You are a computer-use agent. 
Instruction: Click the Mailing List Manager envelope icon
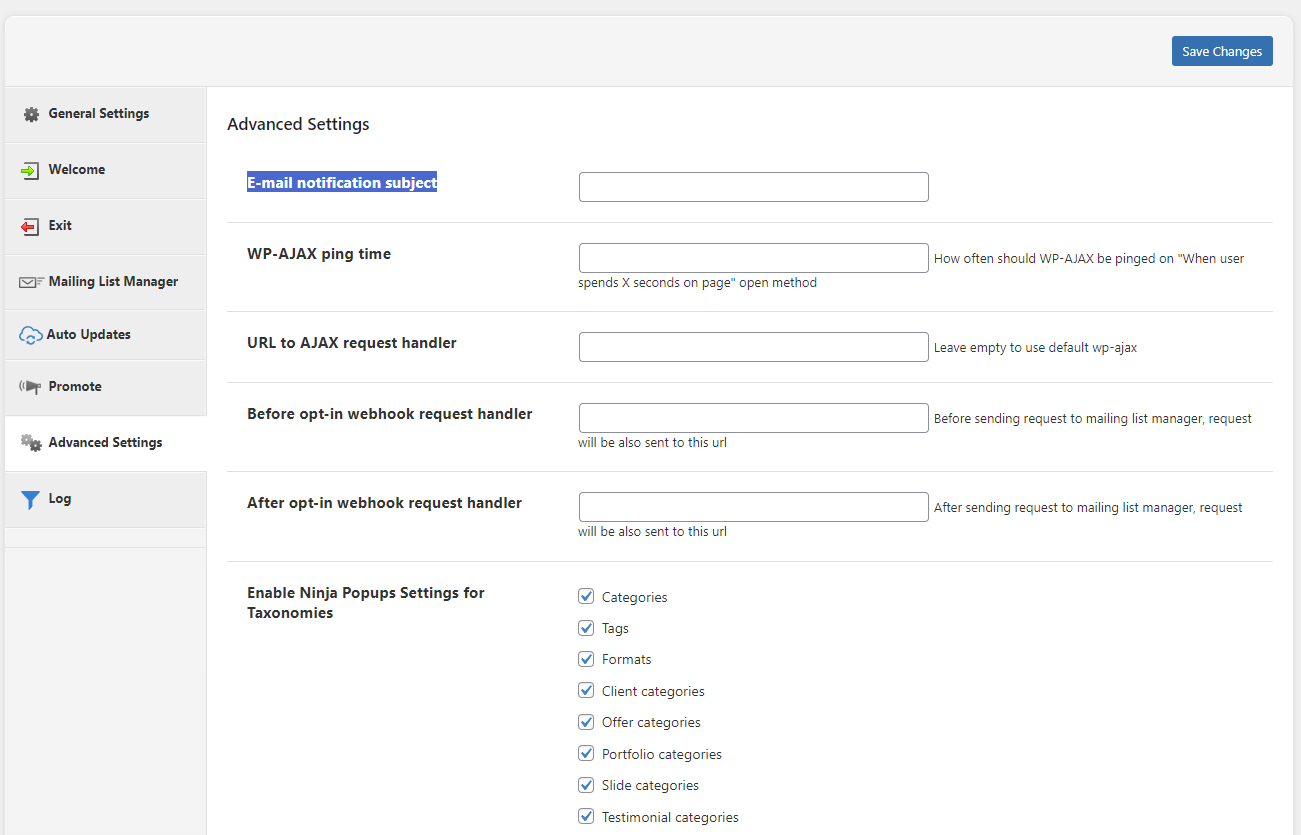[31, 282]
